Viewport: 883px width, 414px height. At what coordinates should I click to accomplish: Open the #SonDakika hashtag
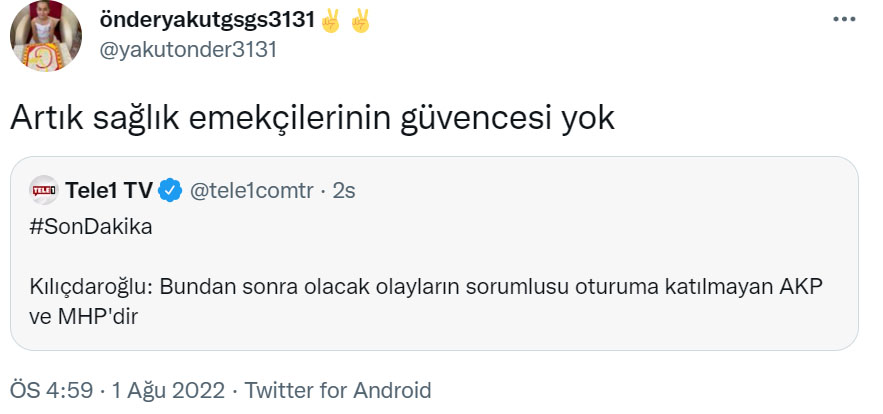91,226
